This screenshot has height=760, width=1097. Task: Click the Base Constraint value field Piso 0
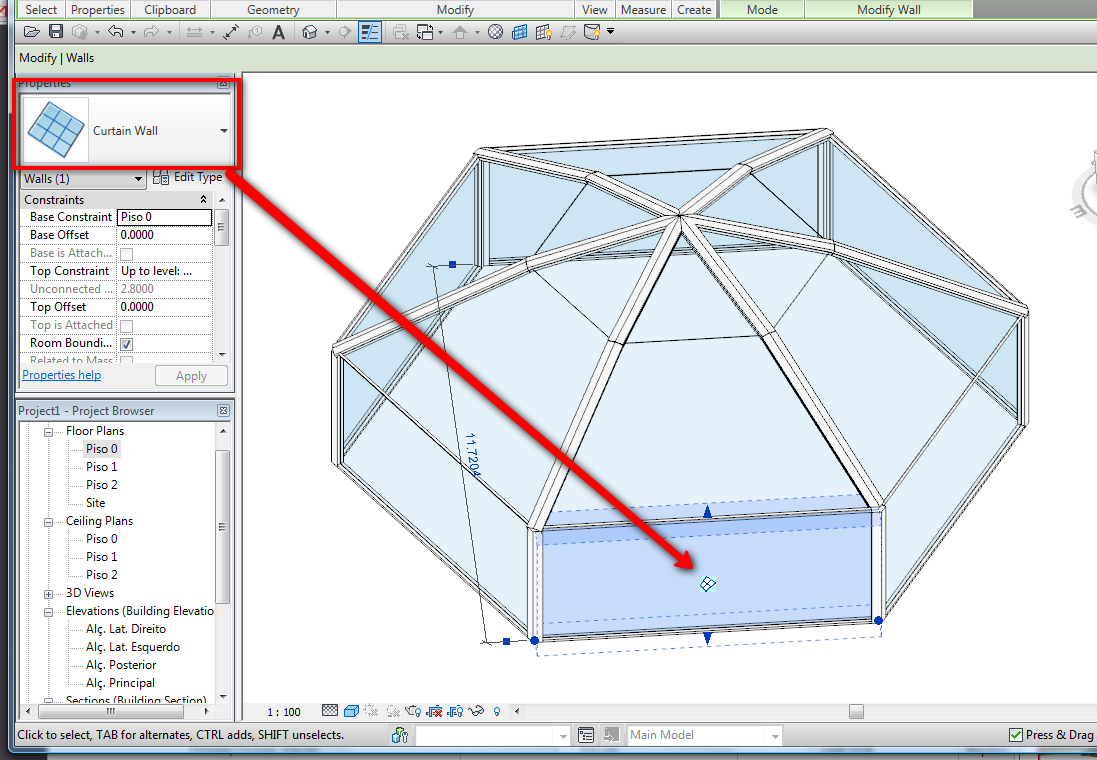[164, 217]
